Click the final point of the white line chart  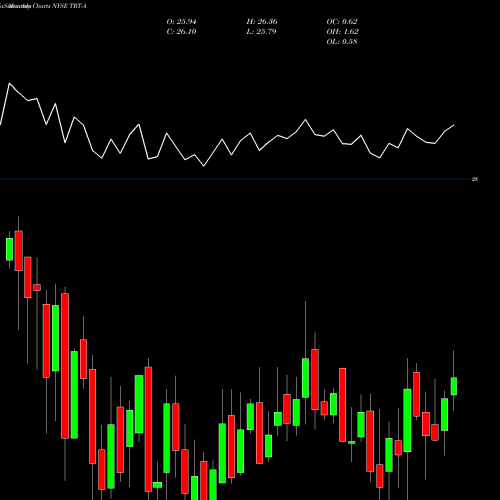(x=454, y=125)
